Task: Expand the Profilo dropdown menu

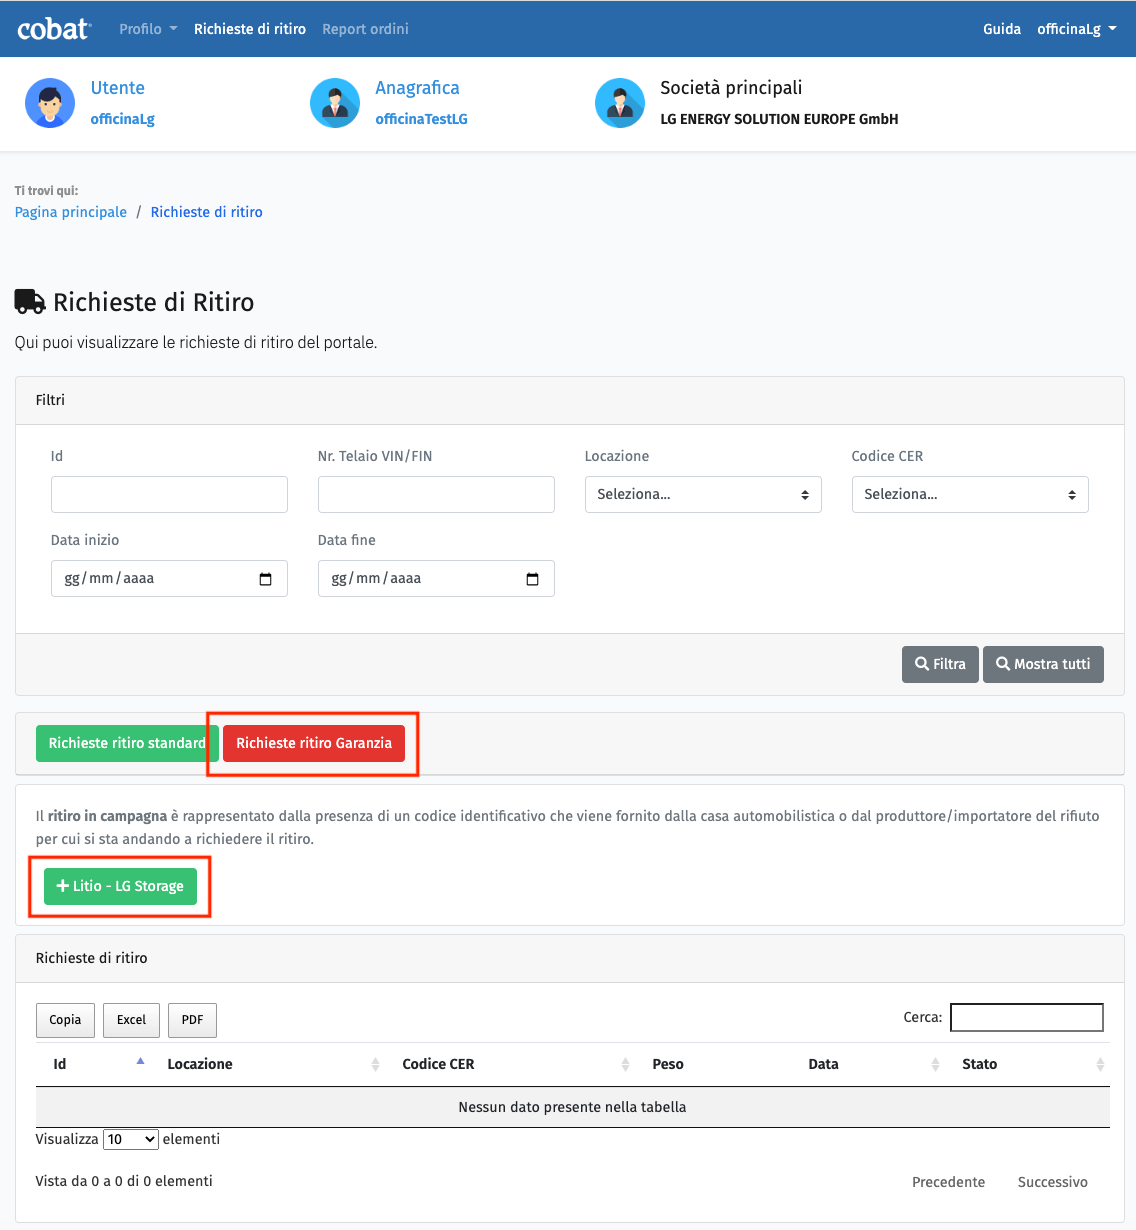Action: coord(148,29)
